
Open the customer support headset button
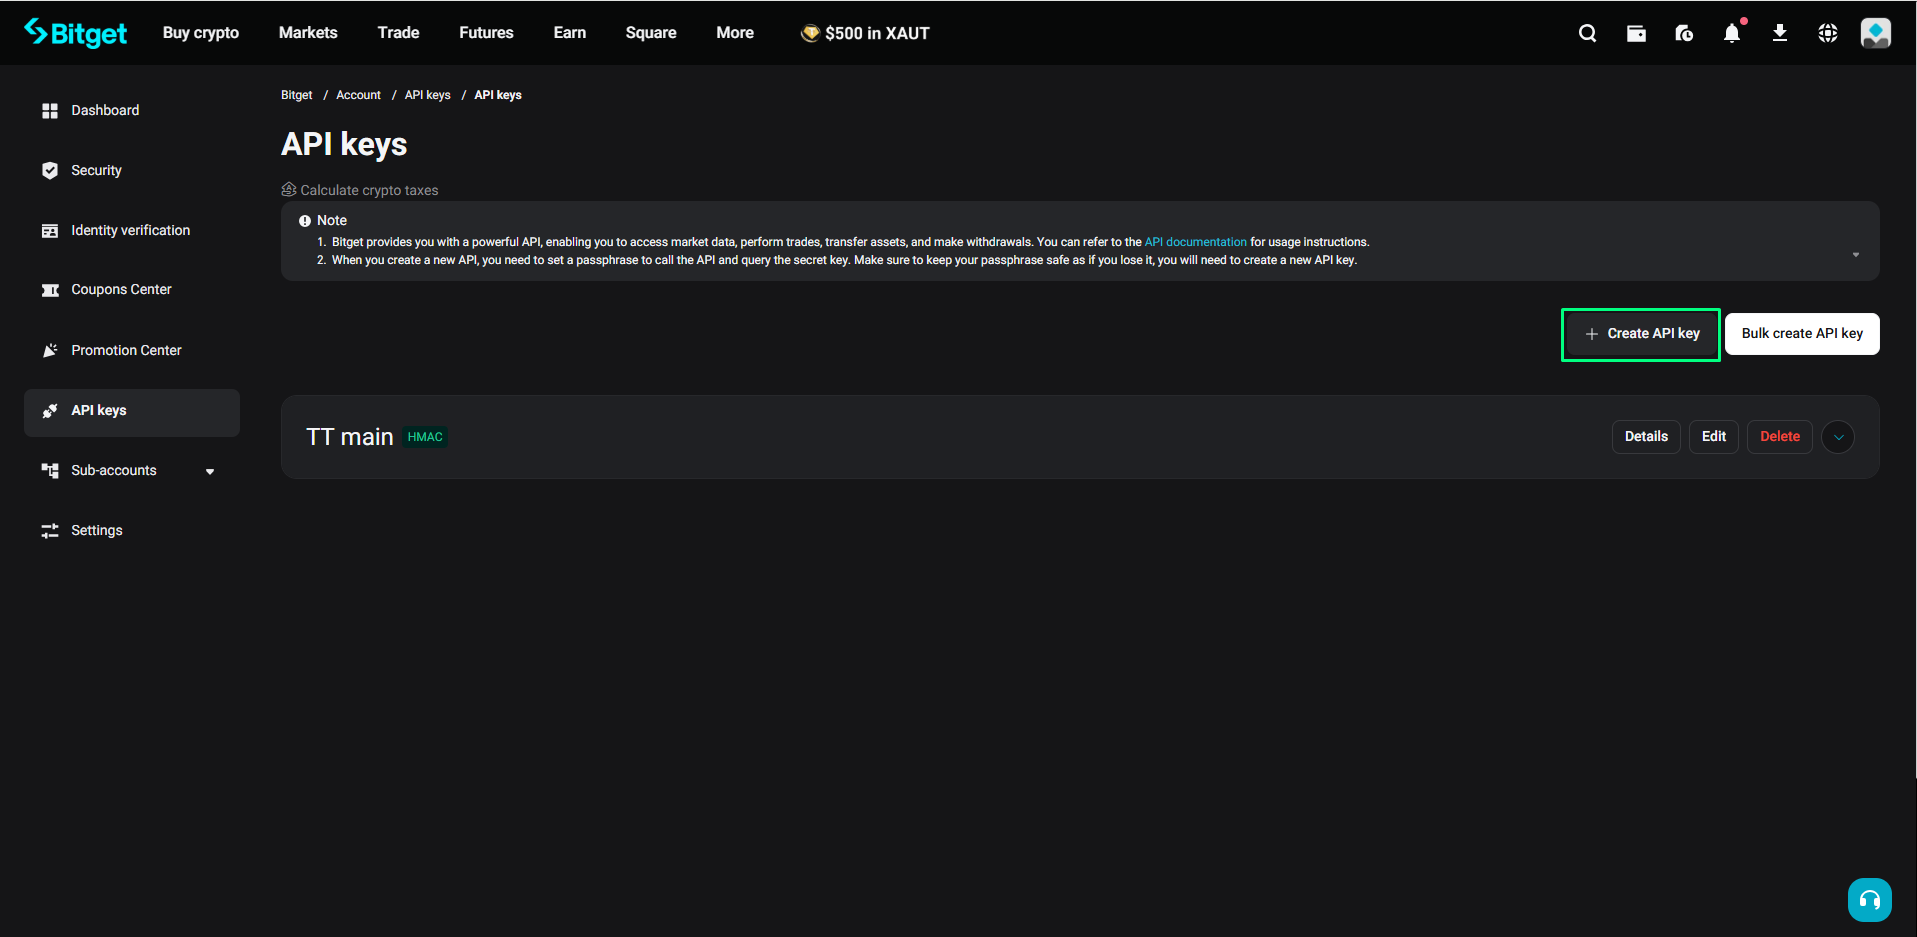(x=1869, y=899)
